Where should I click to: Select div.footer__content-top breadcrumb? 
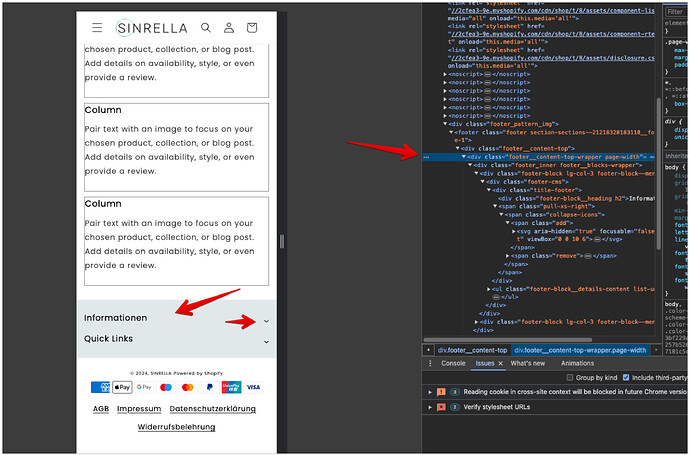(472, 350)
